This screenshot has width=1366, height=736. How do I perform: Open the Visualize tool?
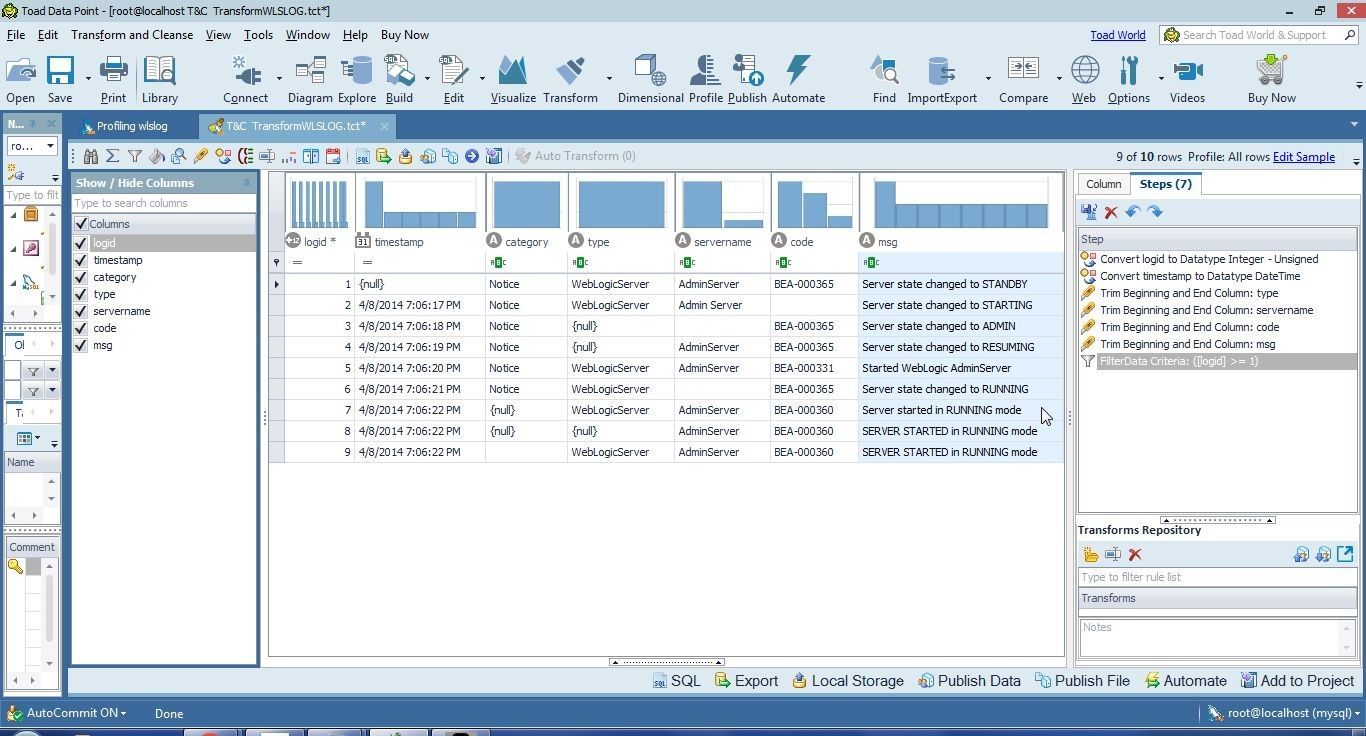[513, 79]
